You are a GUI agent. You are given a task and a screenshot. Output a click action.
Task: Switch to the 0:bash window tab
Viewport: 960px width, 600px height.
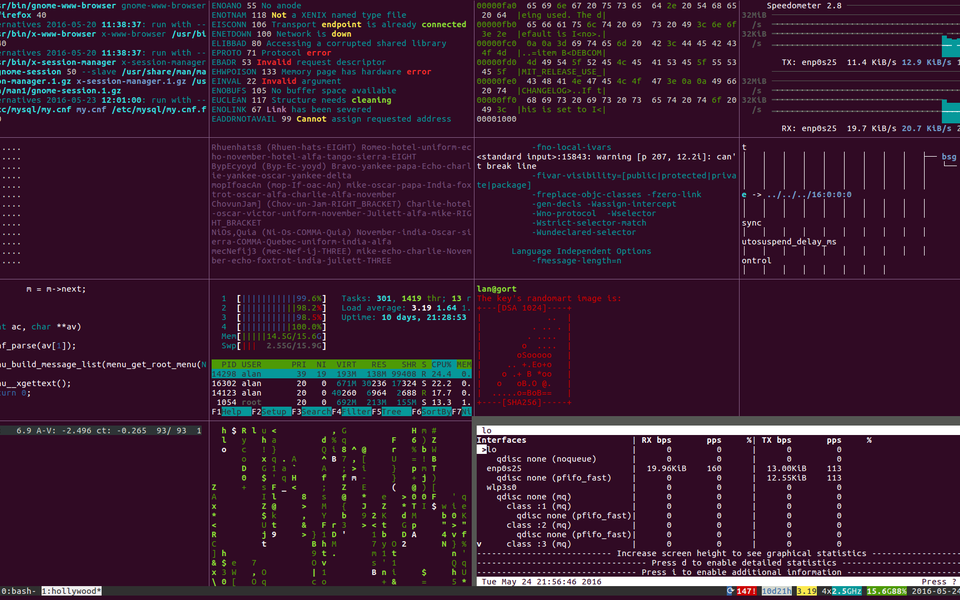[19, 592]
